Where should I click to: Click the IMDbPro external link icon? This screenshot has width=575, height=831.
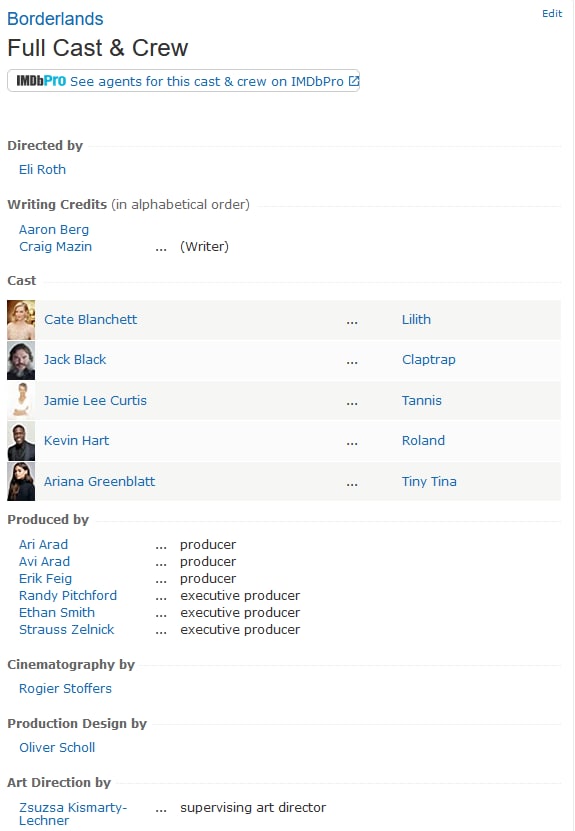coord(353,81)
